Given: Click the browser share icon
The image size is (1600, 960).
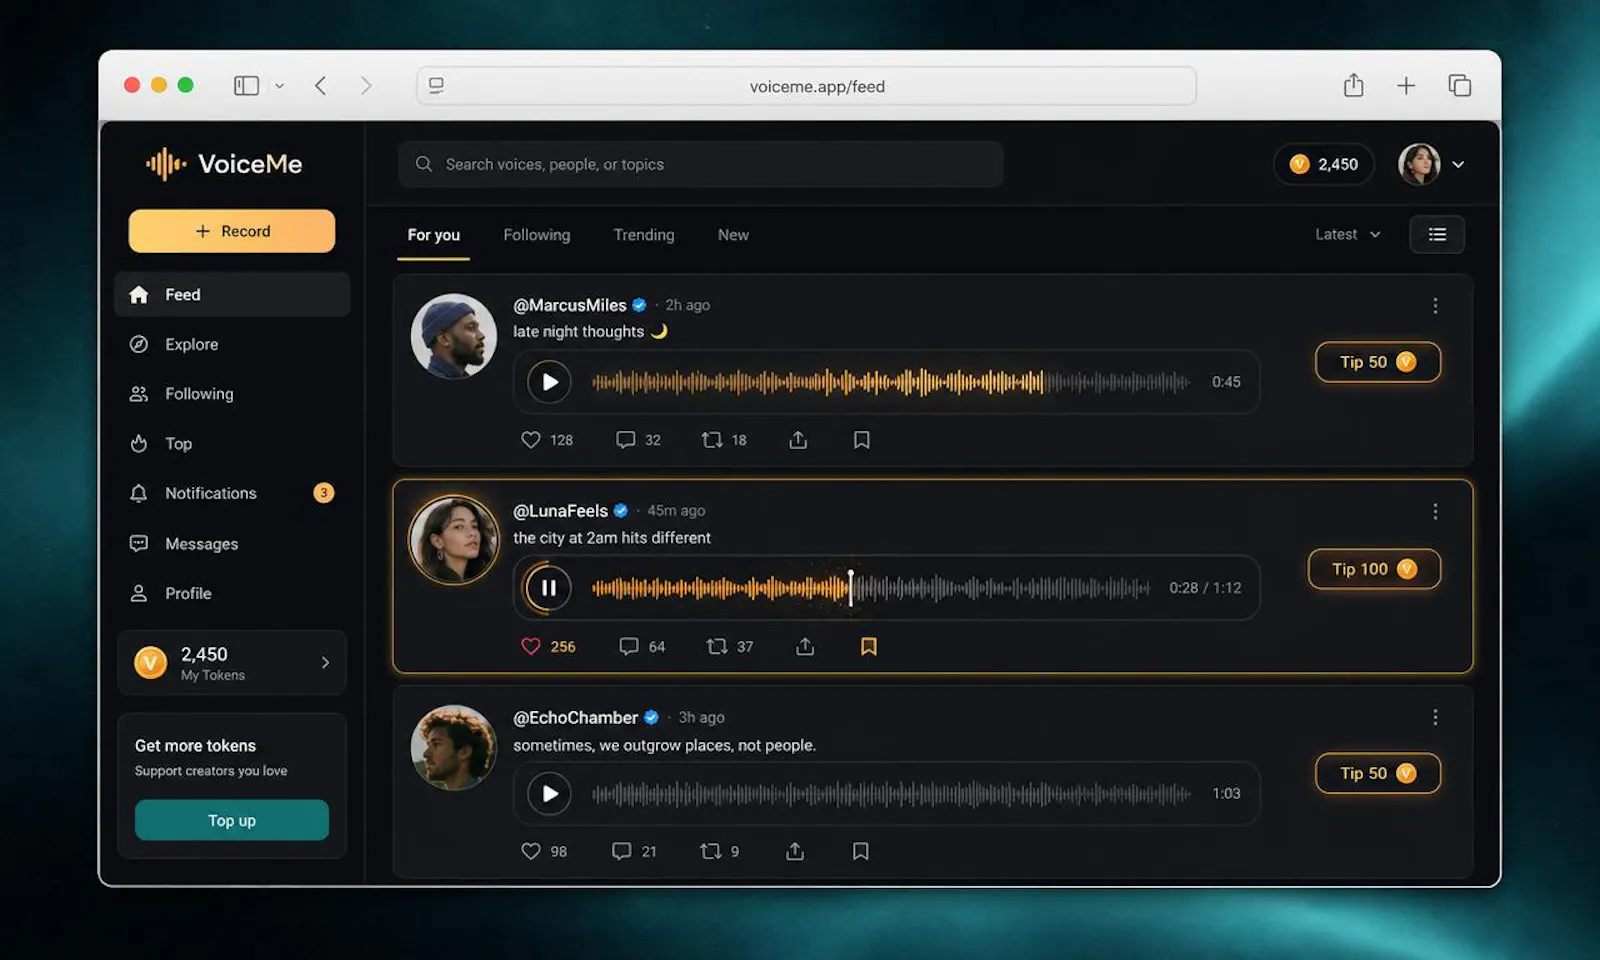Looking at the screenshot, I should pyautogui.click(x=1353, y=85).
